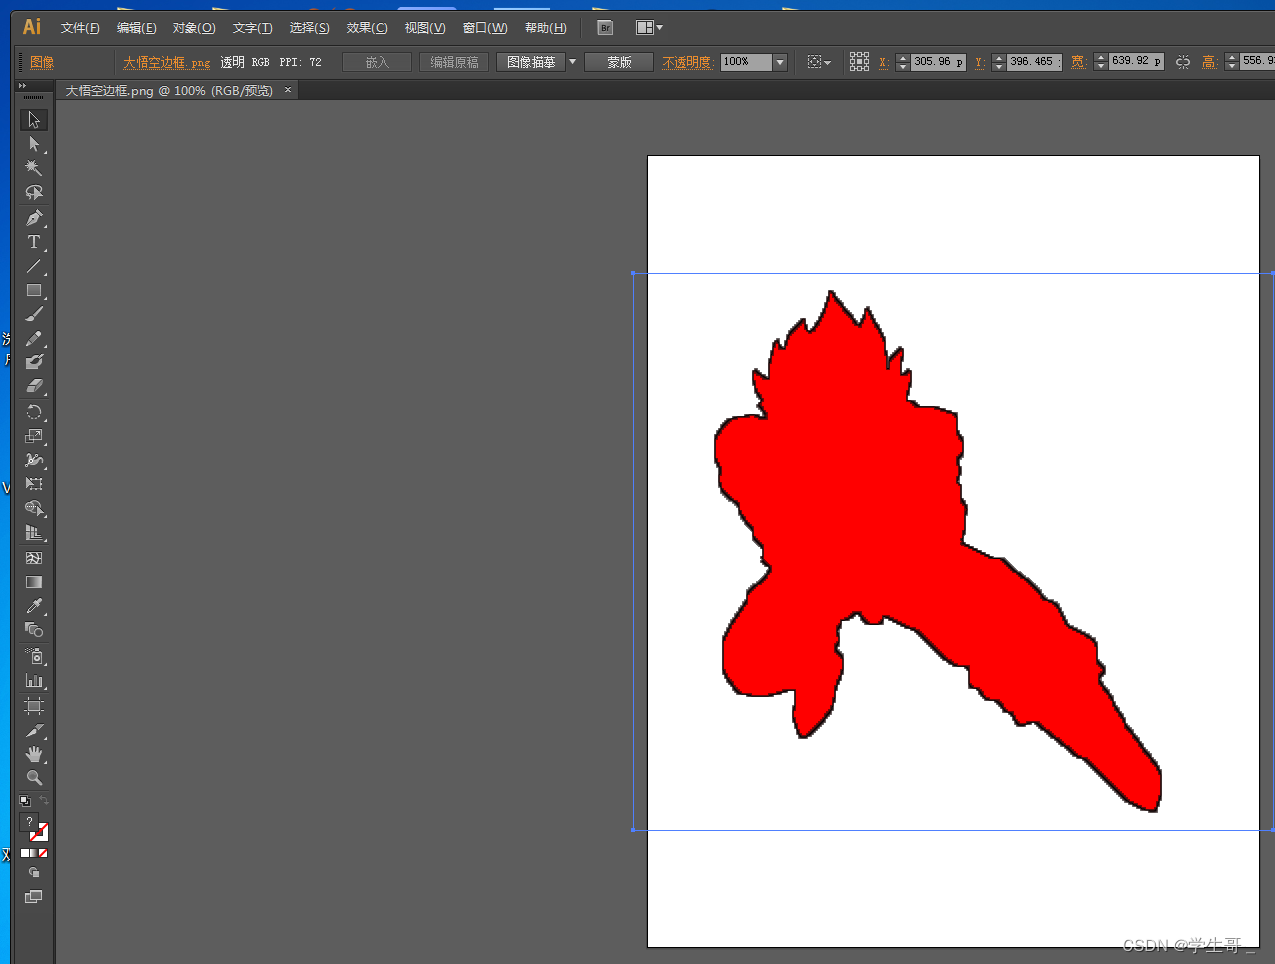This screenshot has height=964, width=1275.
Task: Open the 文字(T) menu
Action: (x=252, y=28)
